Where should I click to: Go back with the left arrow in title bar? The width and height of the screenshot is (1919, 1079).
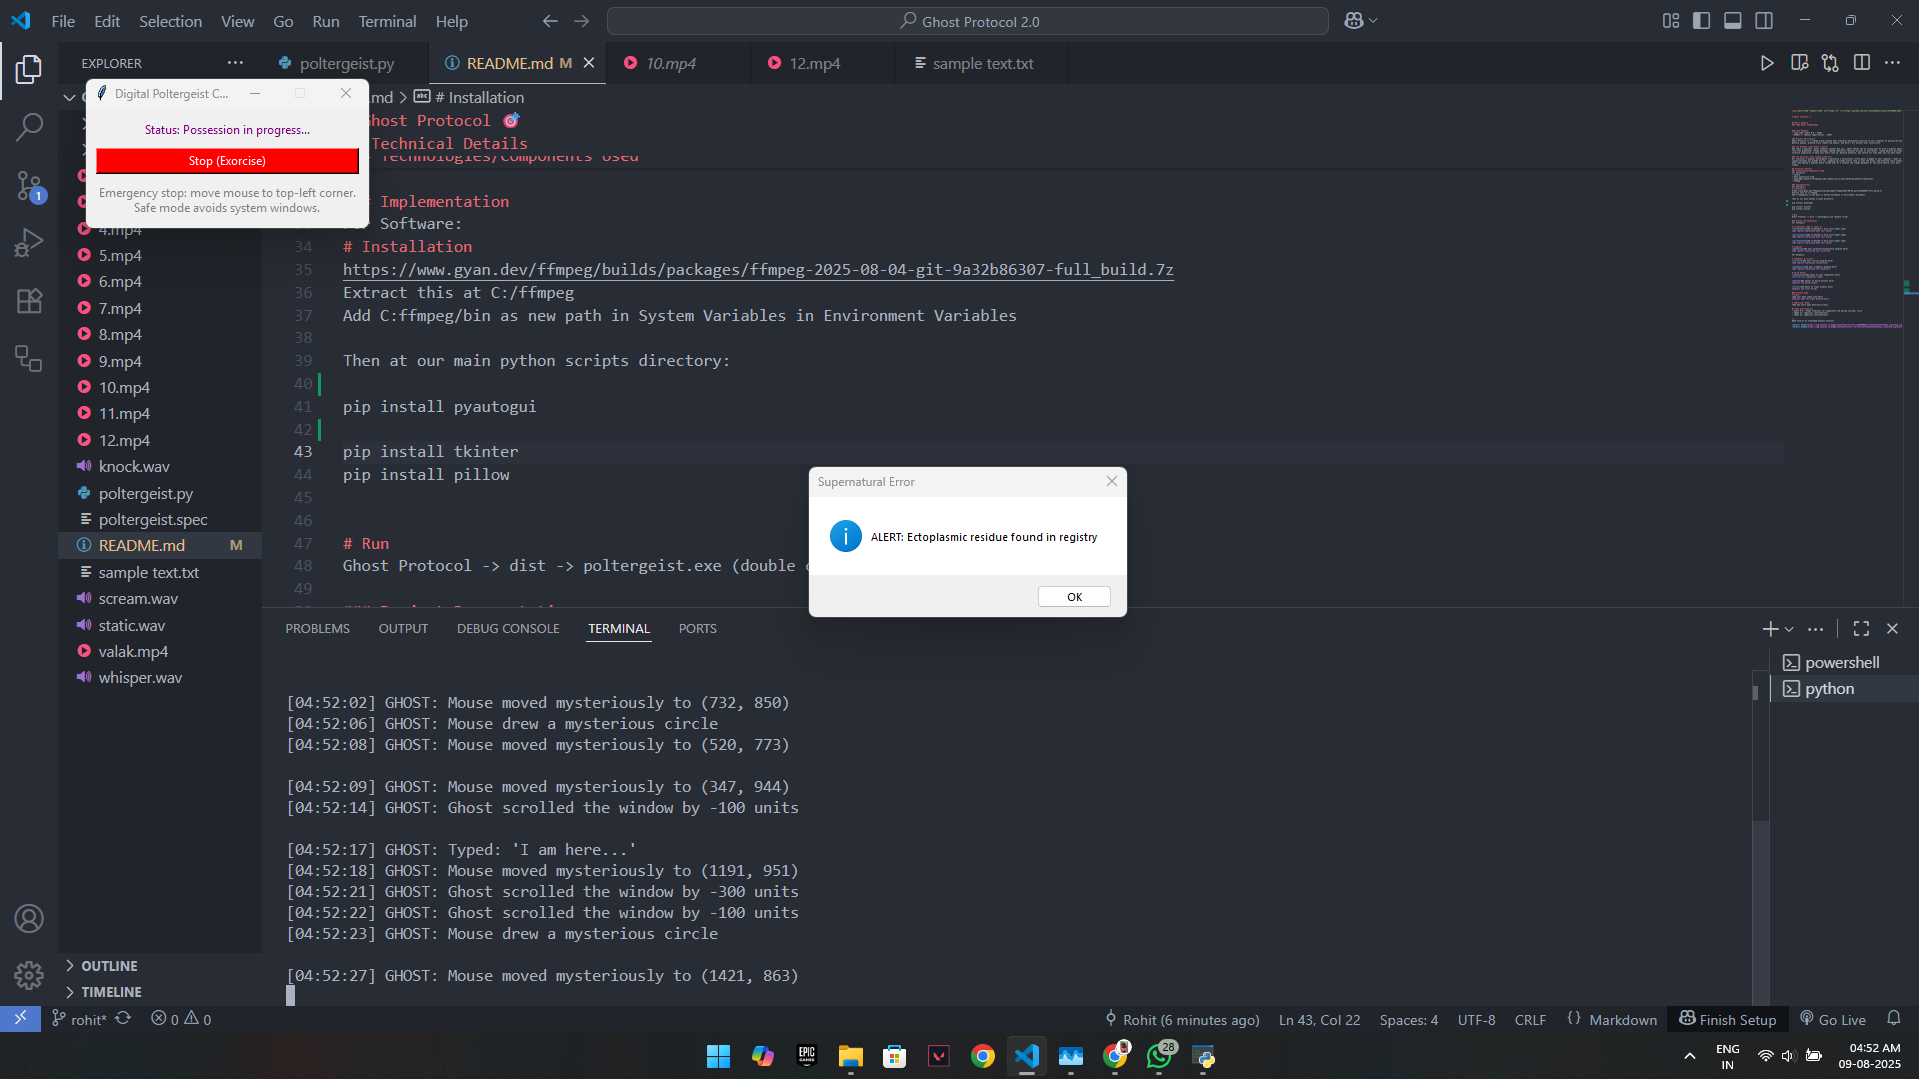pyautogui.click(x=550, y=21)
